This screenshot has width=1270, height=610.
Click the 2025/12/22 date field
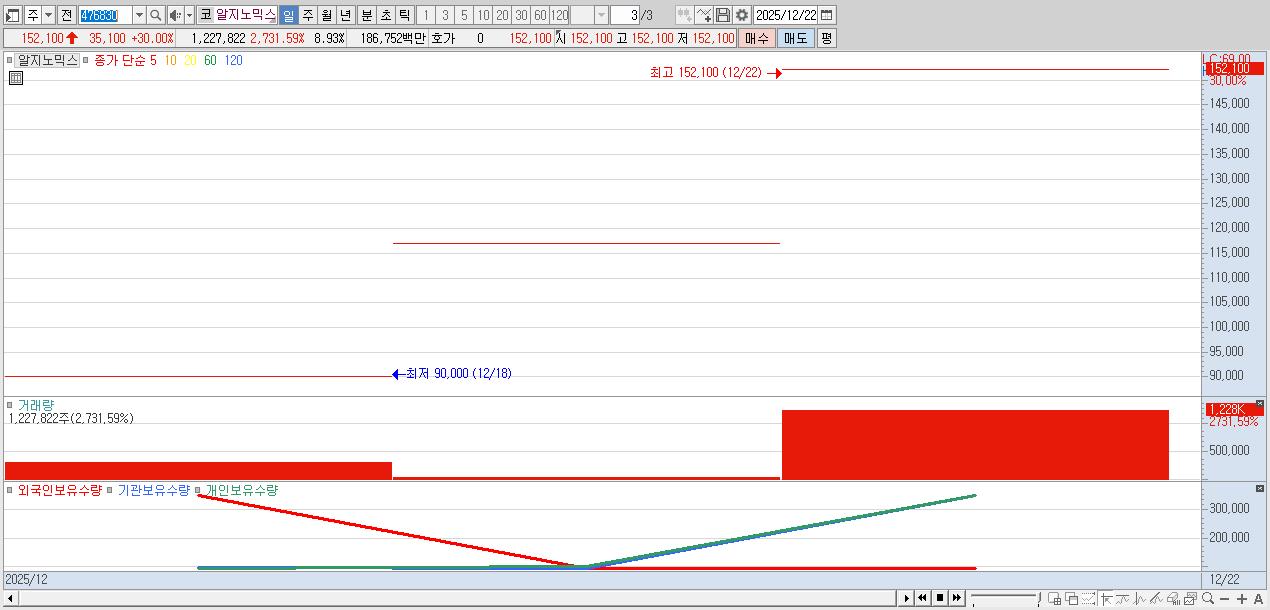[x=786, y=15]
